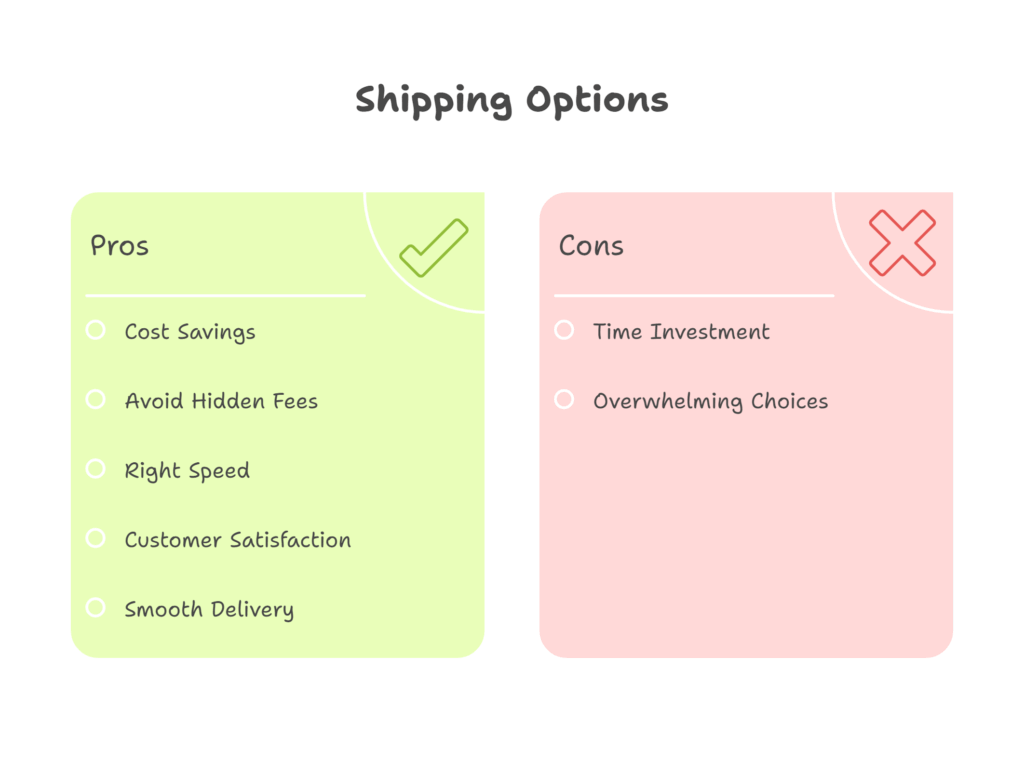Select the Time Investment label
The width and height of the screenshot is (1024, 764).
(x=681, y=332)
